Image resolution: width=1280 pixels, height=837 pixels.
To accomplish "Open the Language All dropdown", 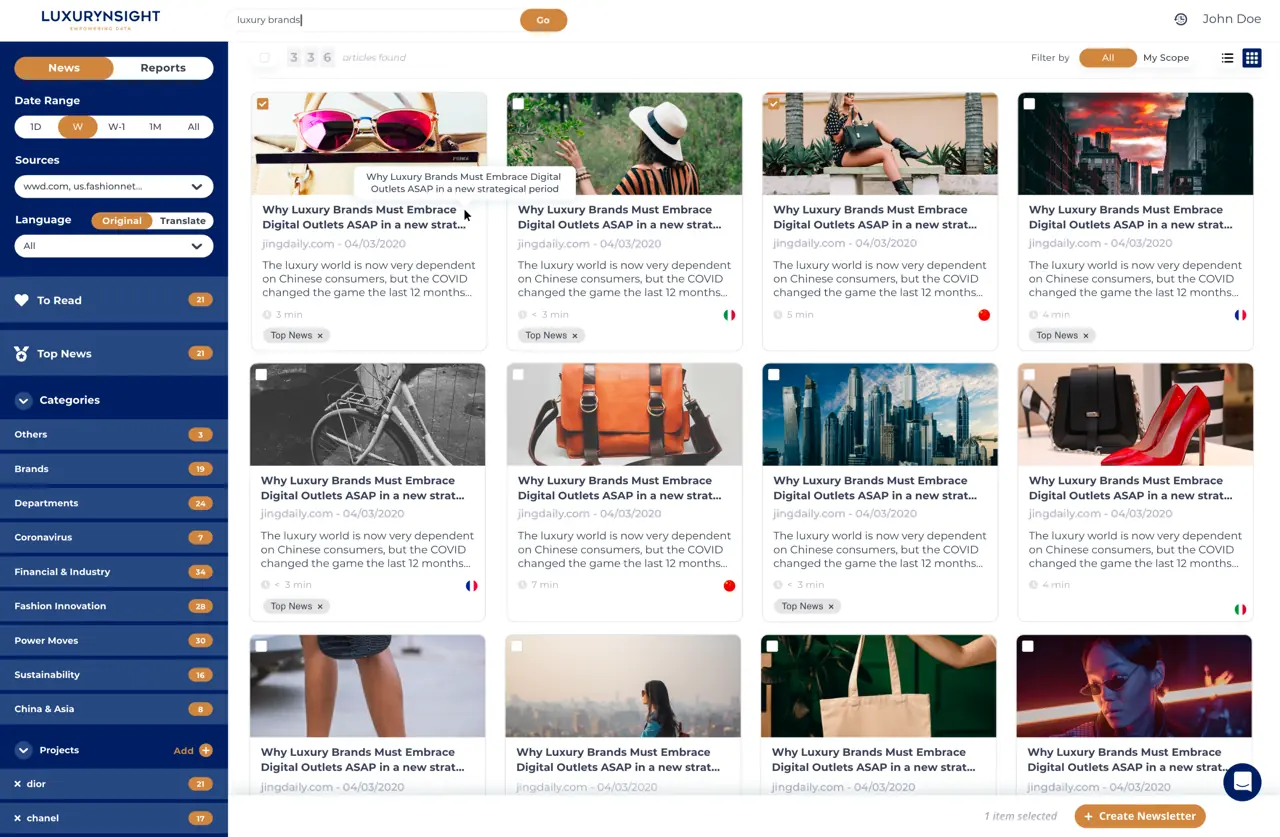I will click(x=113, y=246).
